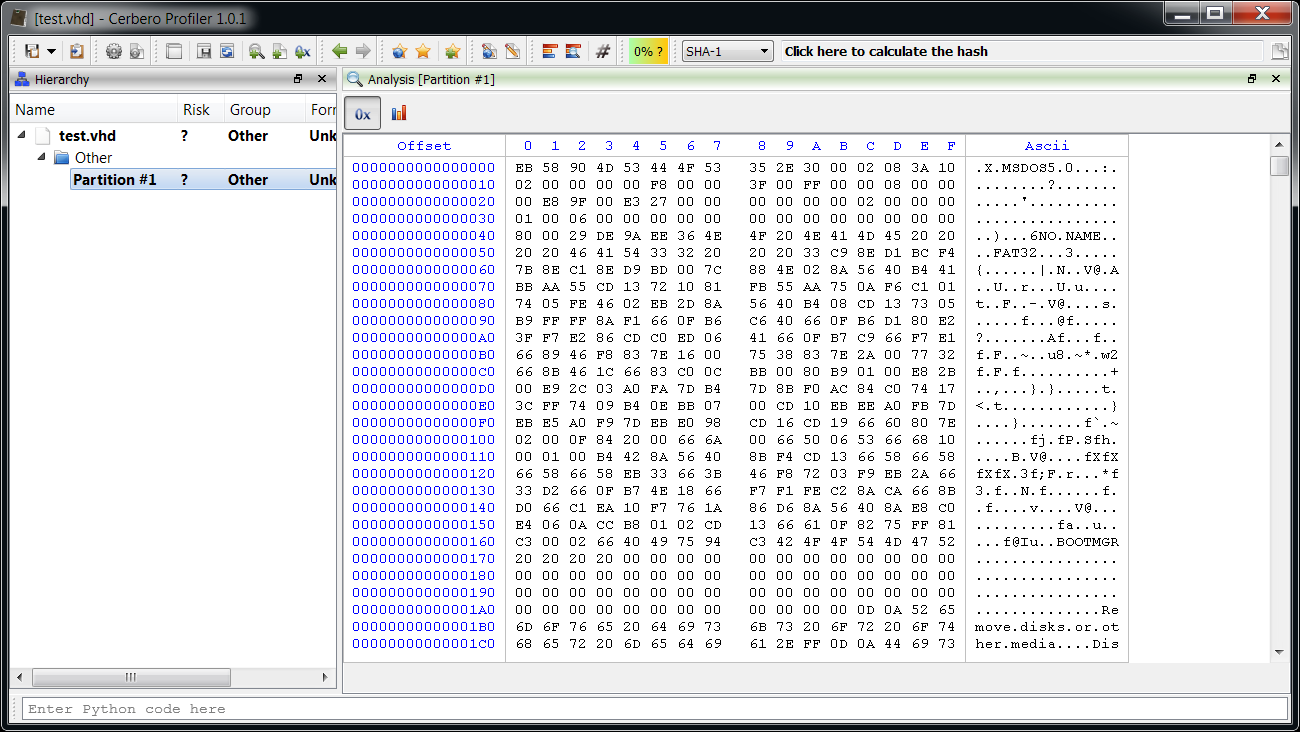Click ASCII text '..FAT32...3.....'
Screen dimensions: 1300x732
[1047, 252]
